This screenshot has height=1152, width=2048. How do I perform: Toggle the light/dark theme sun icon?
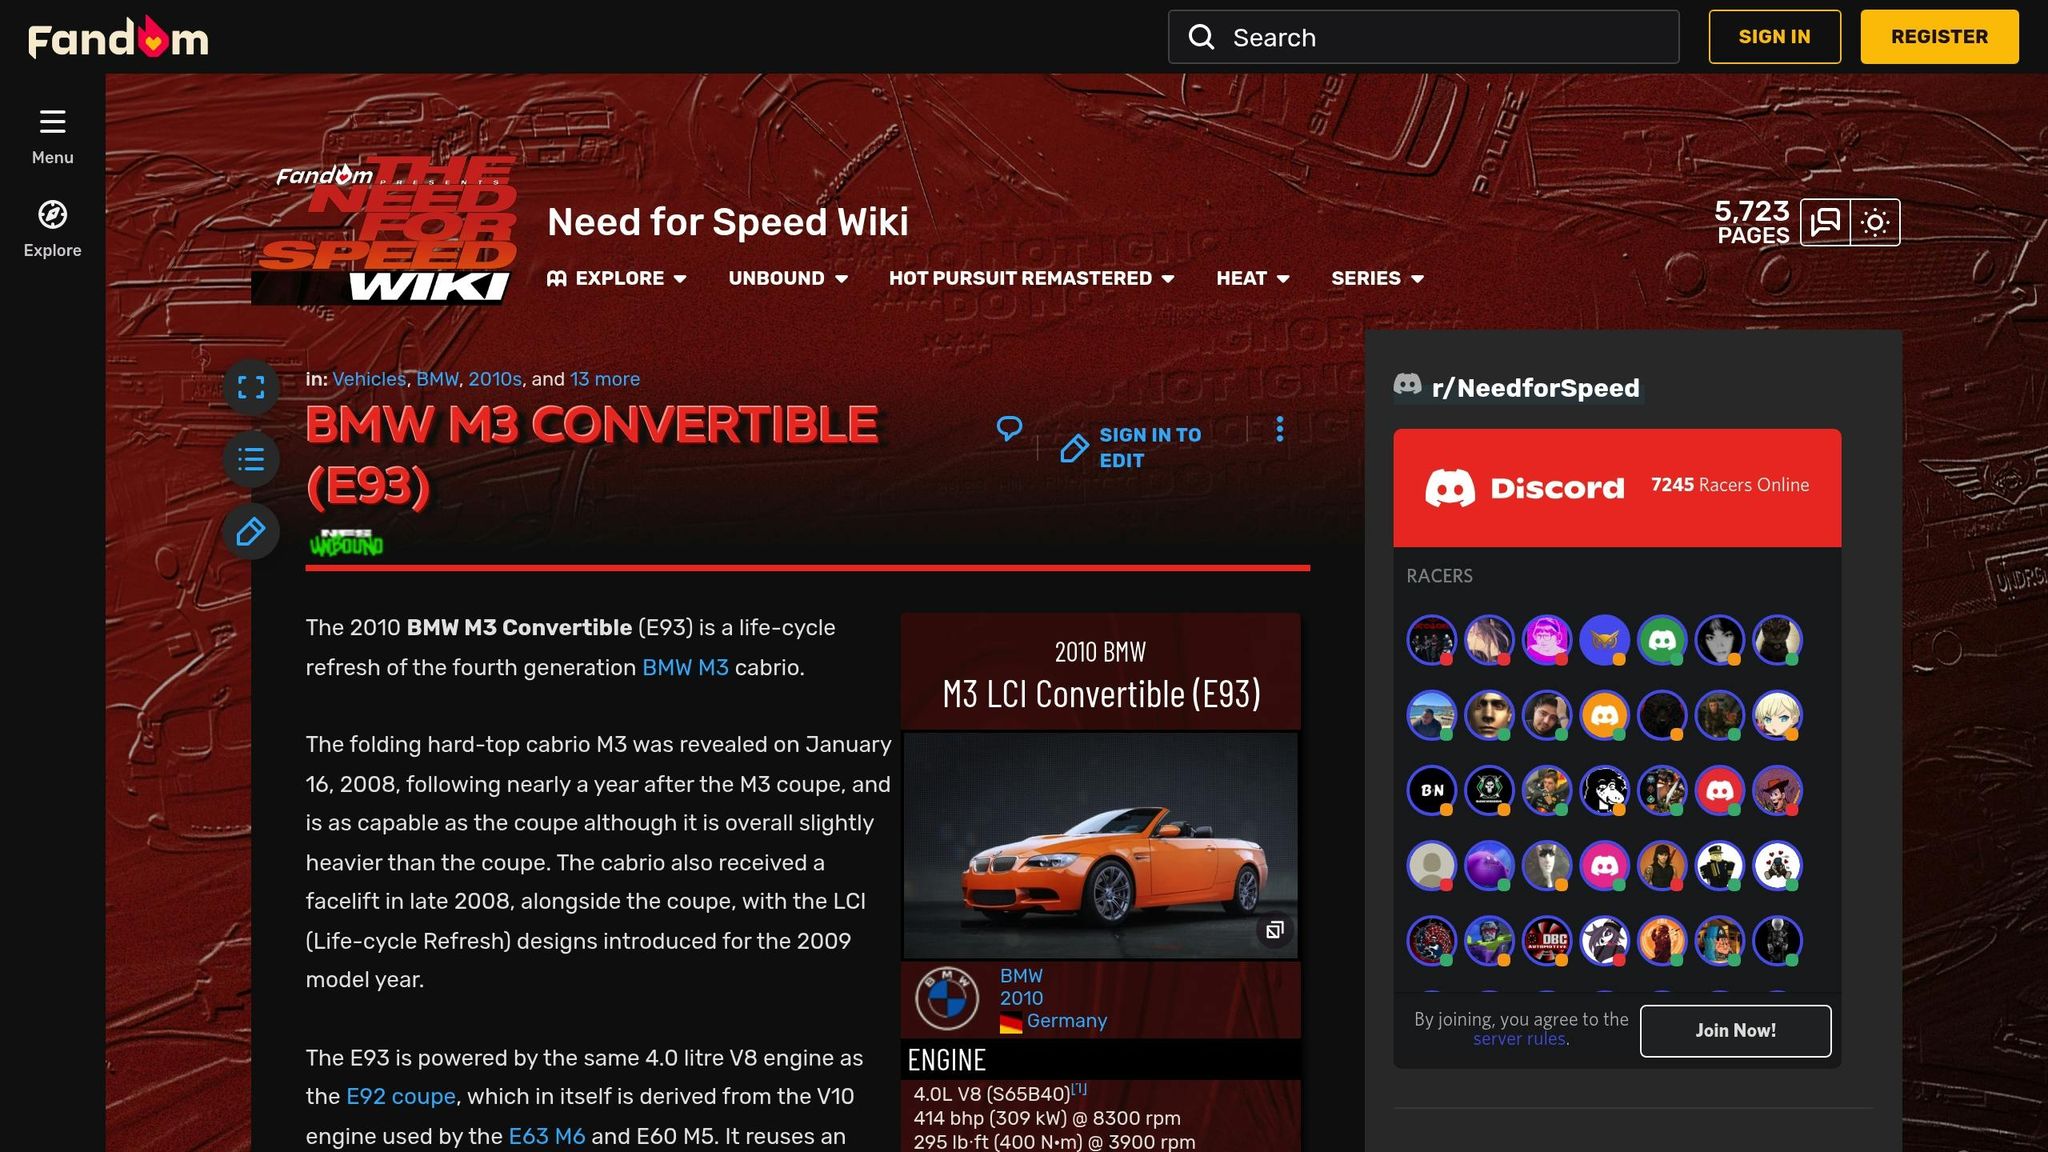(x=1875, y=222)
